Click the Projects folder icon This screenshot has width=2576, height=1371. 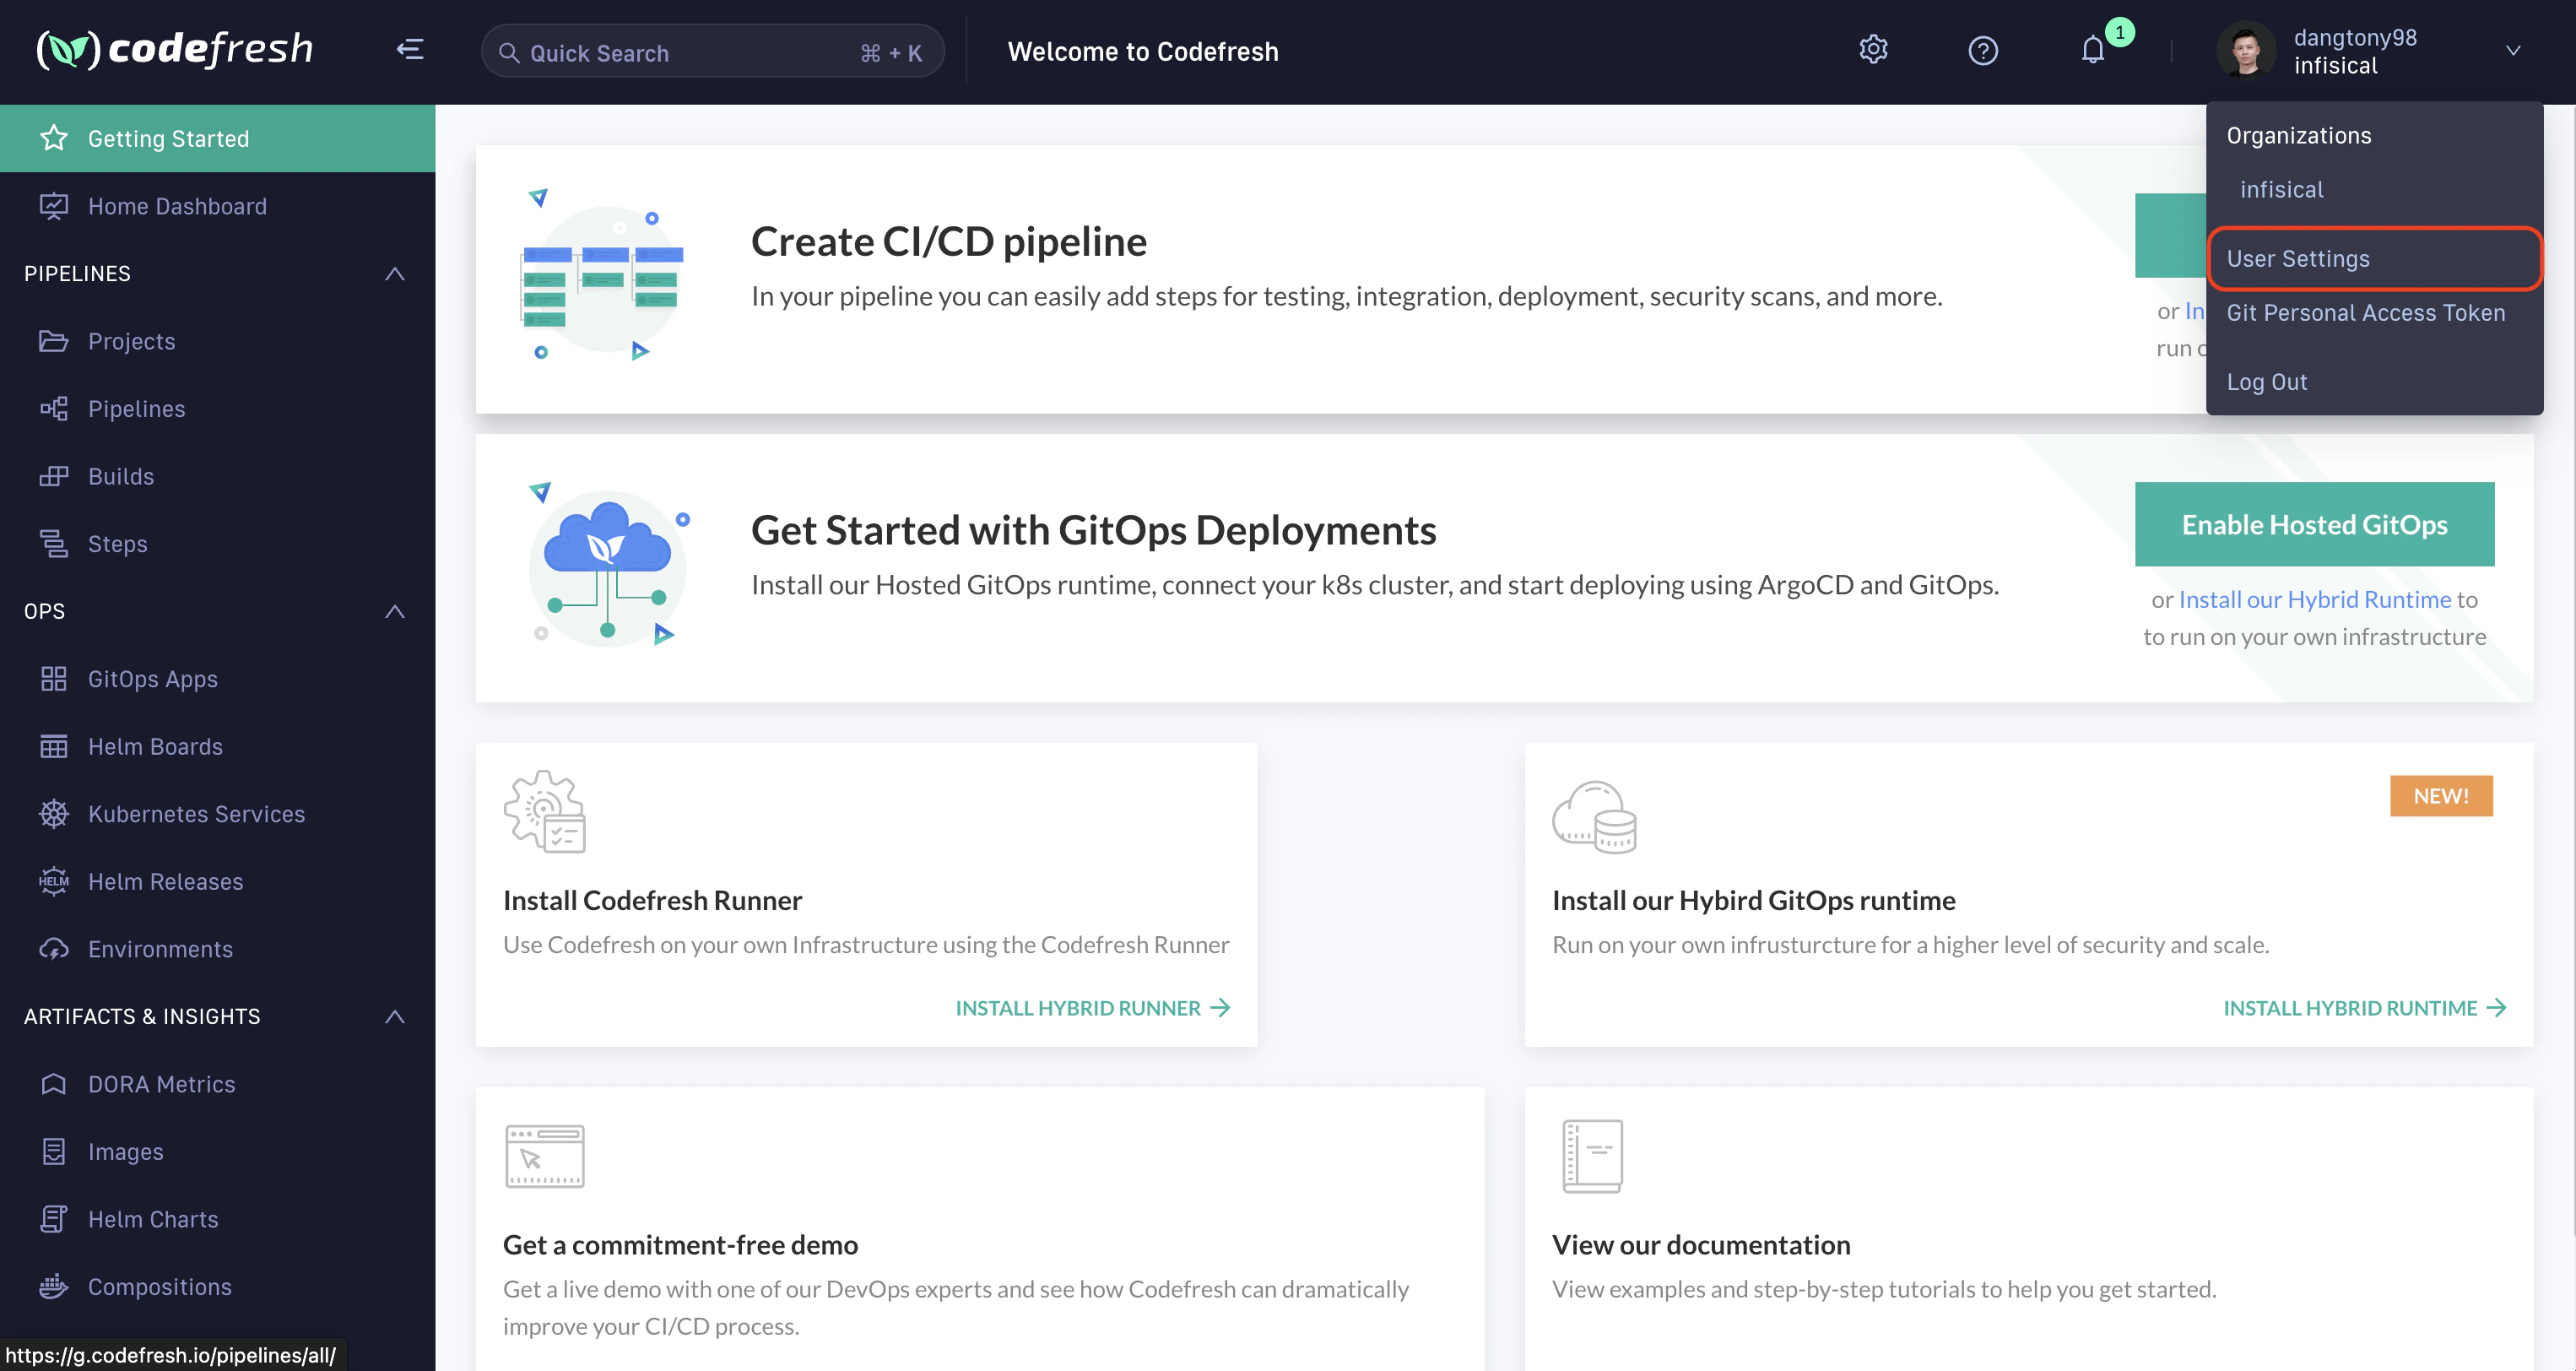click(54, 341)
